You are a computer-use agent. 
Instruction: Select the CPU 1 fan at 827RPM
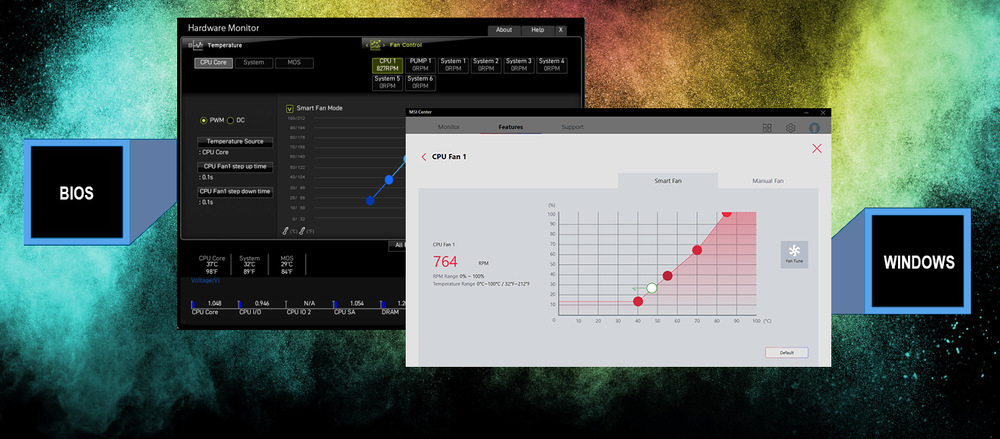click(387, 65)
